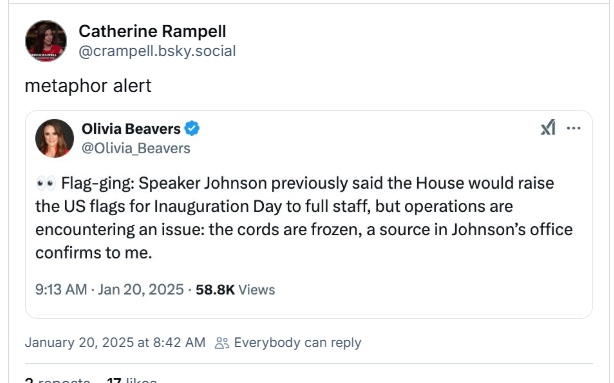Screen dimensions: 614x383
Task: Click the quoted tweet body text
Action: (304, 218)
